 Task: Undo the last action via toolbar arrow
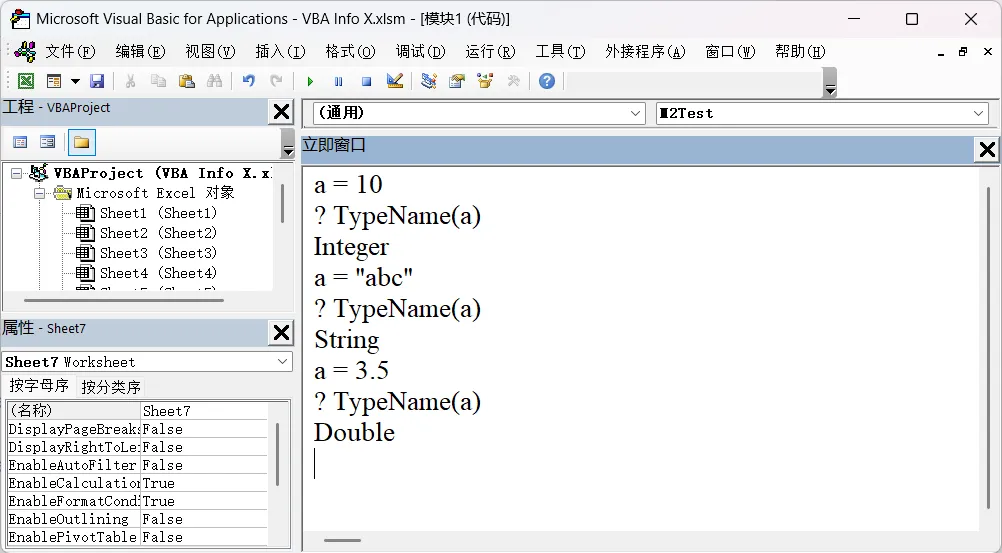249,81
